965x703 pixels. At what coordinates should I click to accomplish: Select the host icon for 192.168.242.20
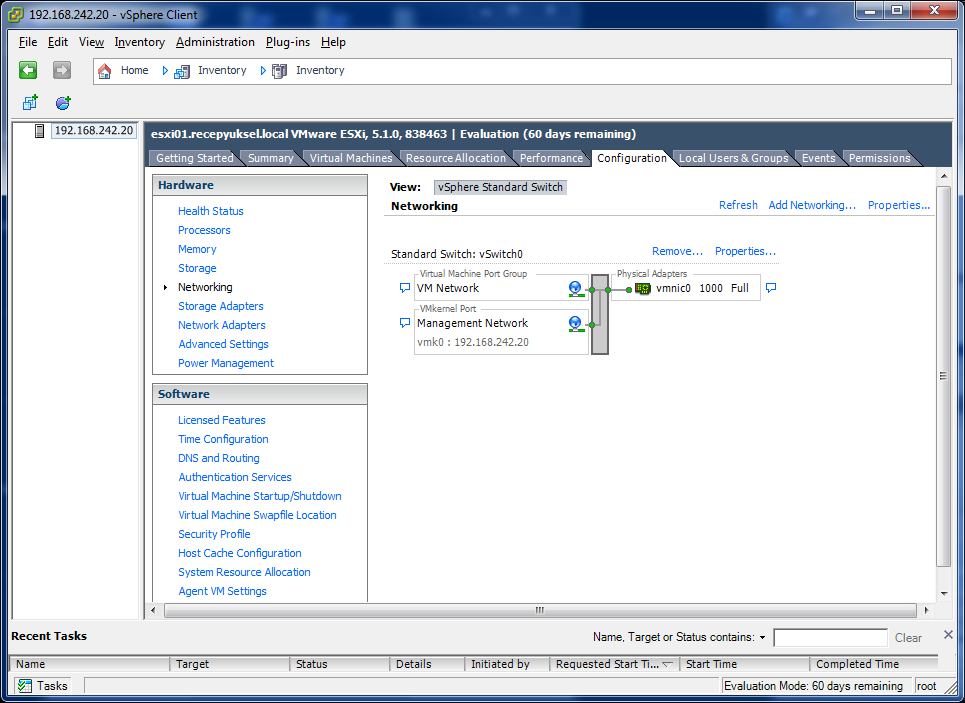39,131
